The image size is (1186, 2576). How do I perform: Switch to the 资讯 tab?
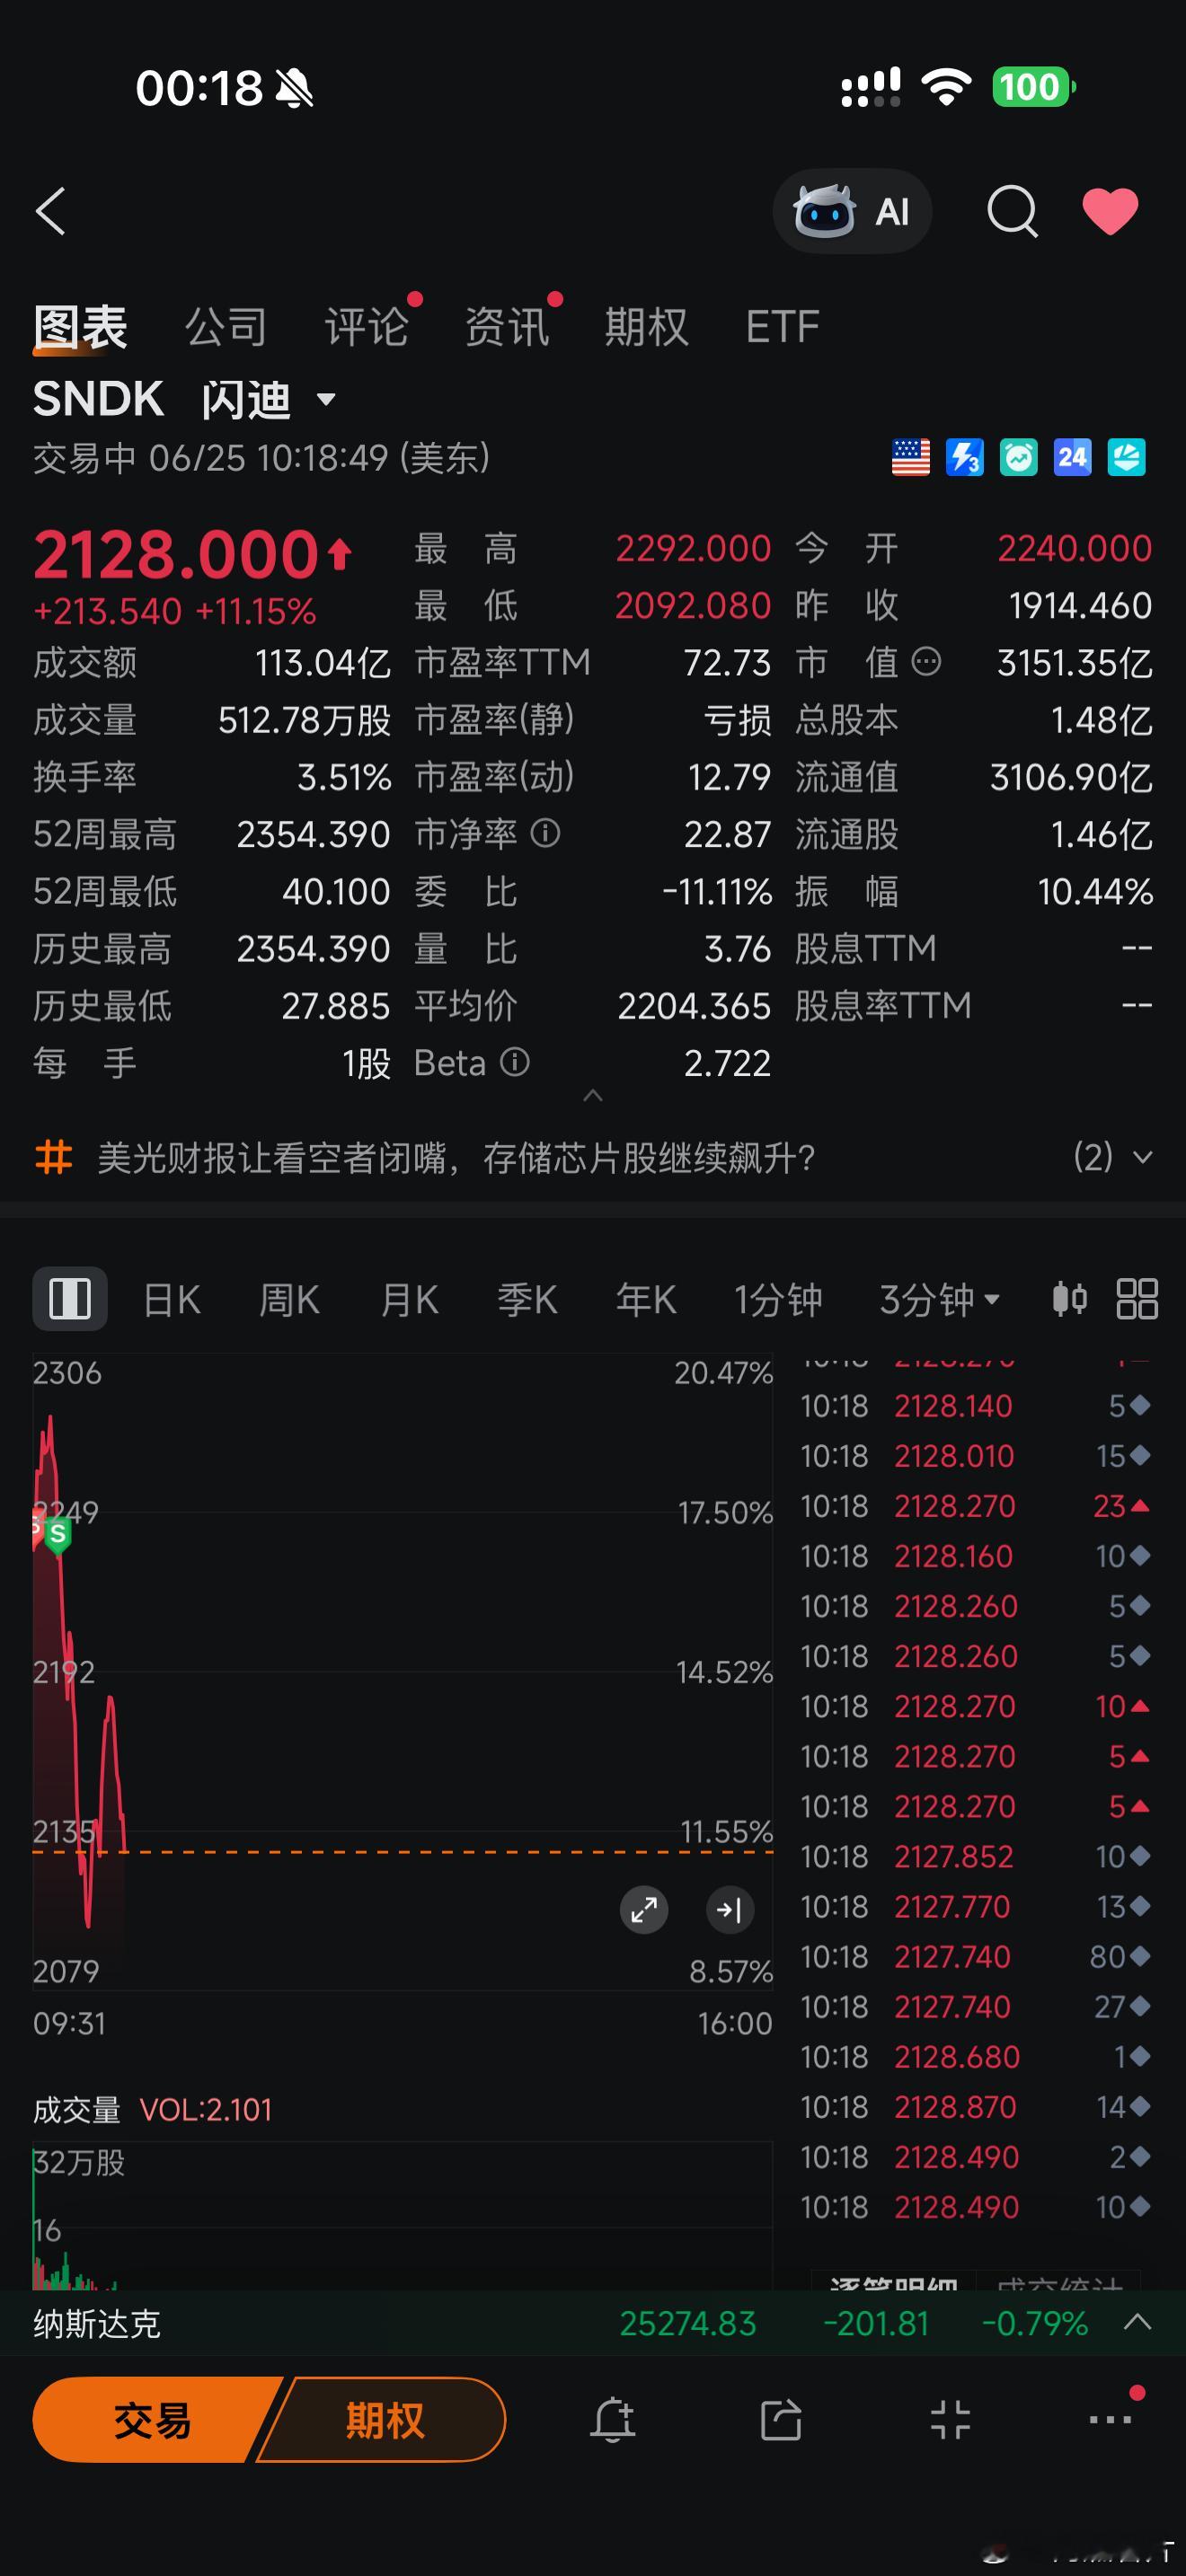coord(507,327)
